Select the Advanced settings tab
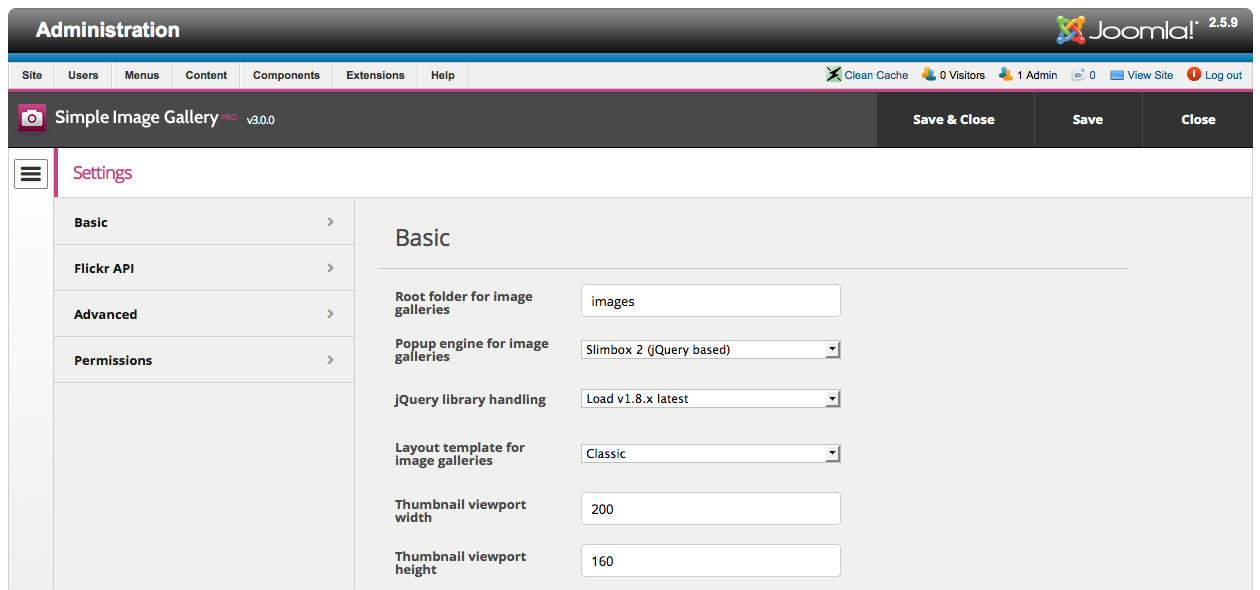Viewport: 1260px width, 590px height. pos(204,314)
